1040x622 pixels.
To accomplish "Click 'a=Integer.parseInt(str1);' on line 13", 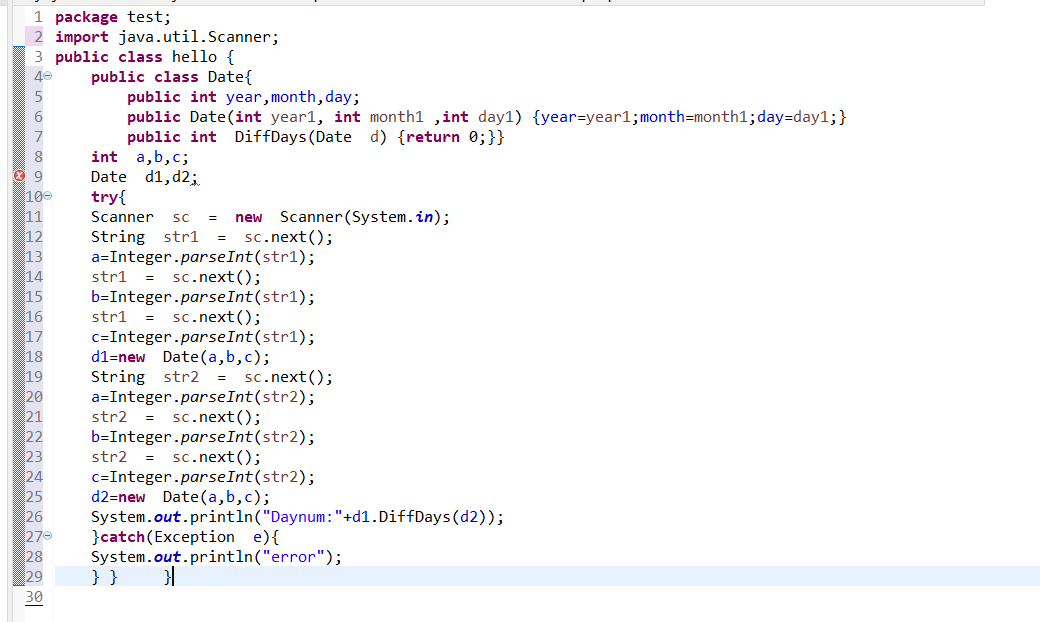I will pos(203,257).
